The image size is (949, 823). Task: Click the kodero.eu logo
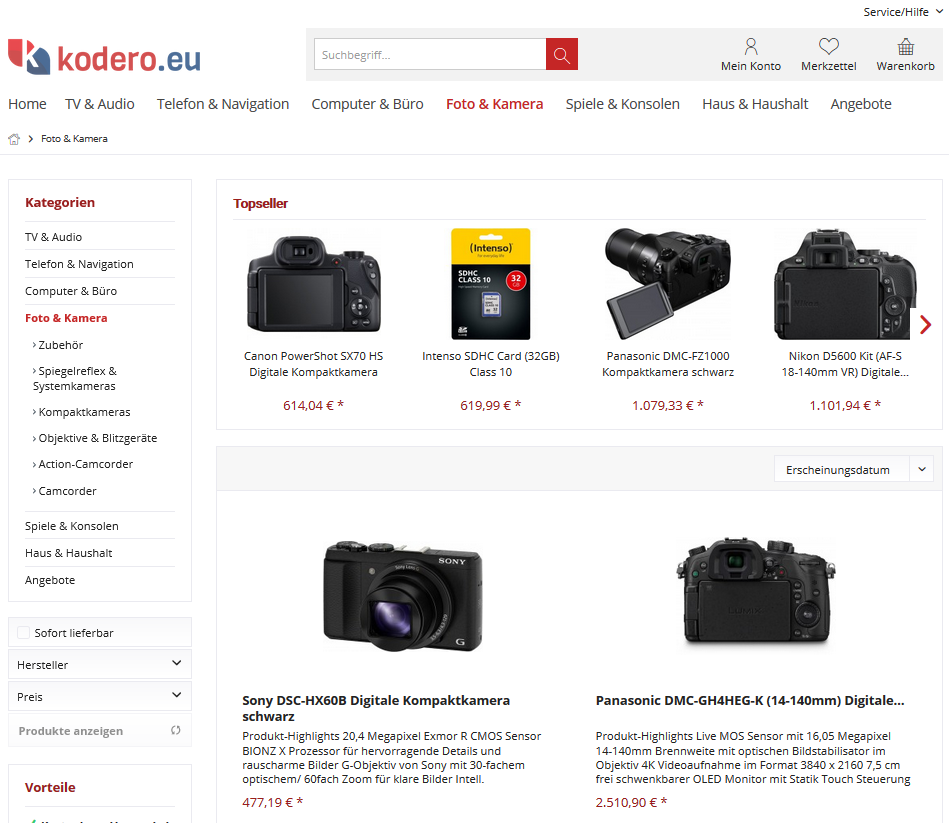click(104, 57)
